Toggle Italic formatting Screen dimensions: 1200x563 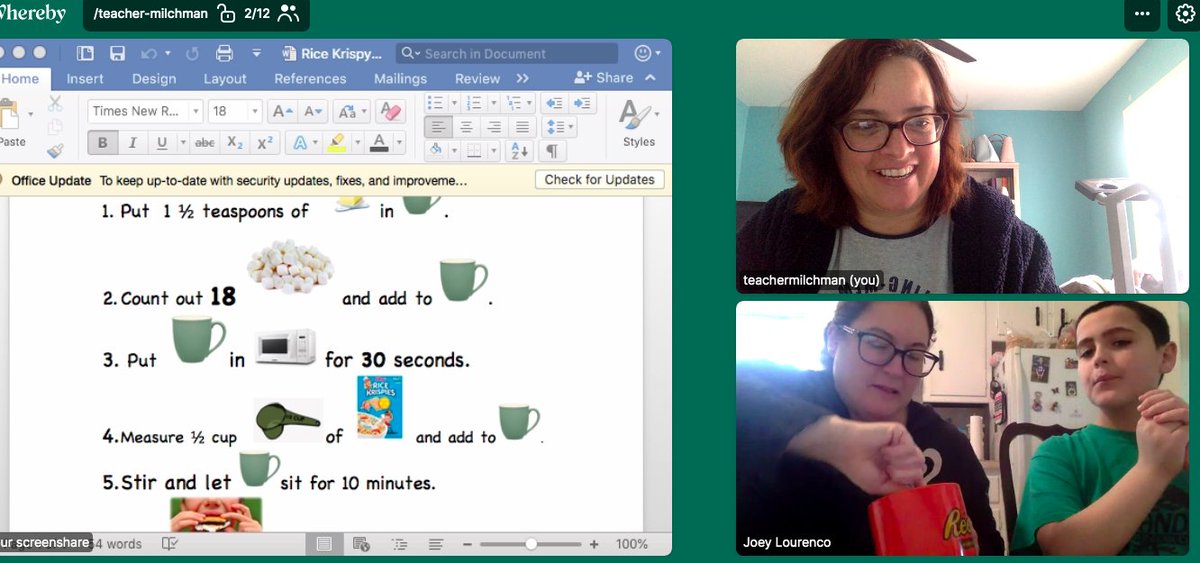[132, 143]
